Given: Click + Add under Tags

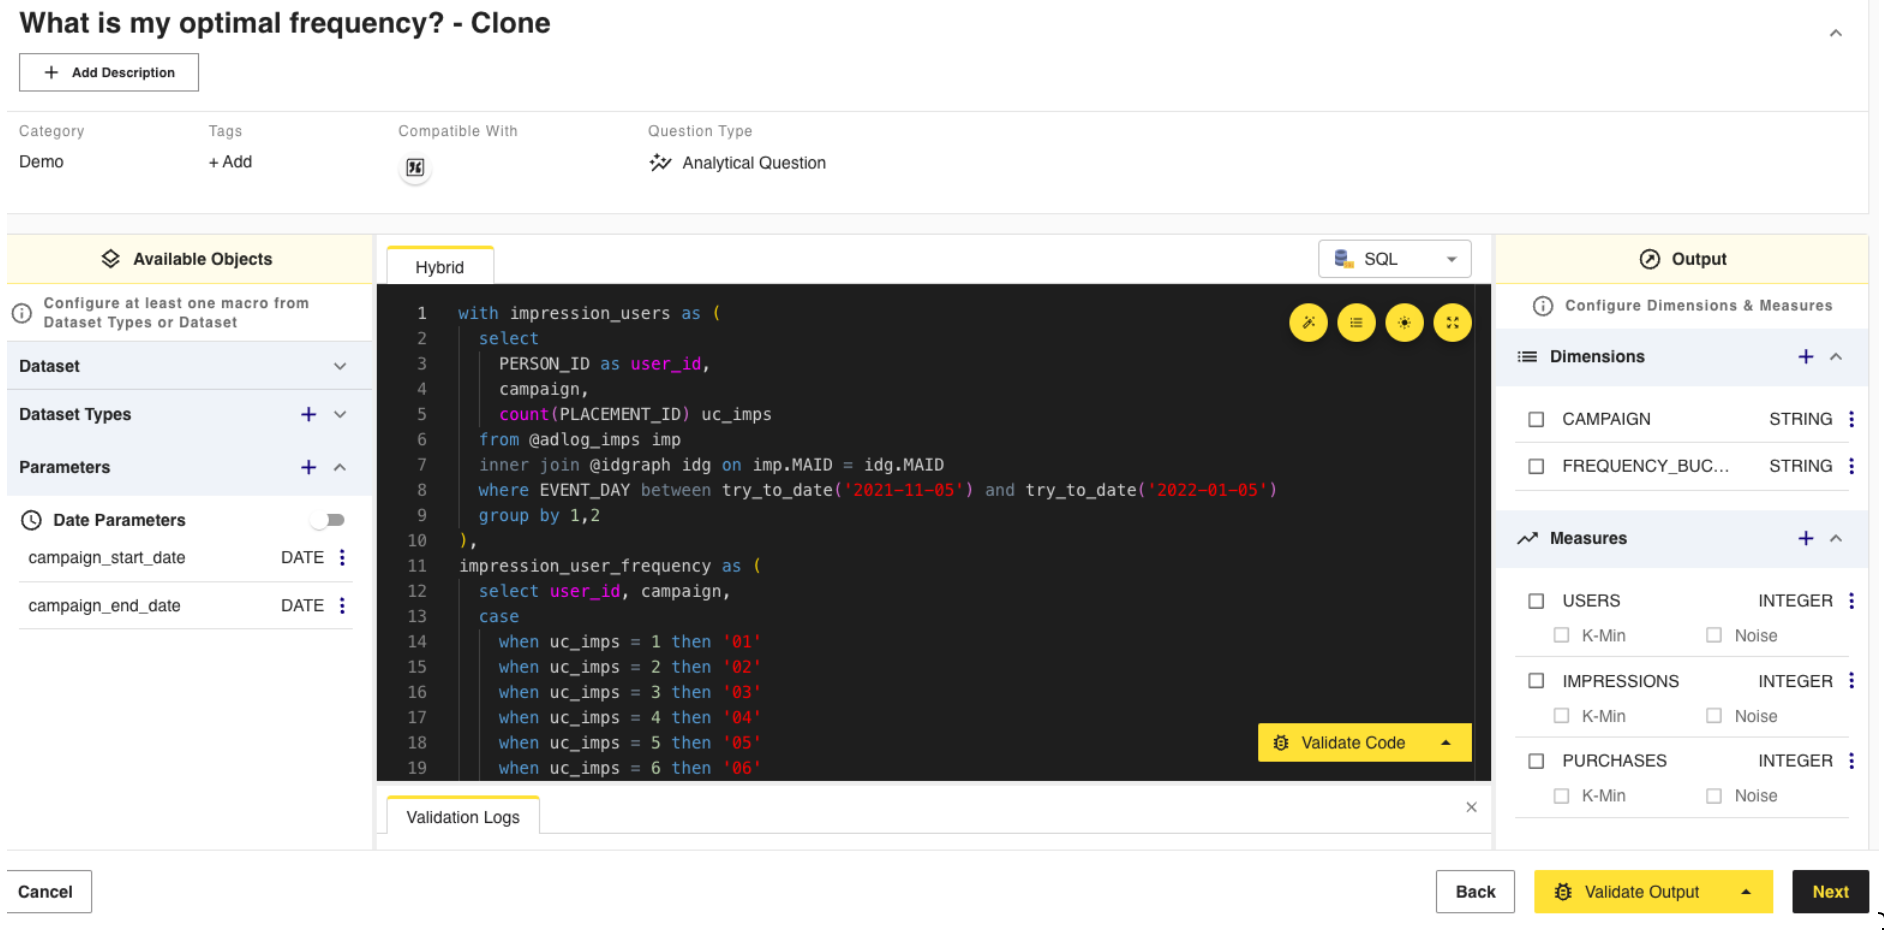Looking at the screenshot, I should (x=230, y=162).
